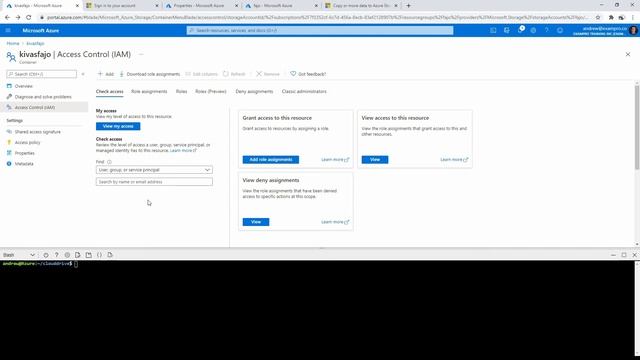The width and height of the screenshot is (640, 360).
Task: Collapse the left resource menu
Action: point(83,74)
